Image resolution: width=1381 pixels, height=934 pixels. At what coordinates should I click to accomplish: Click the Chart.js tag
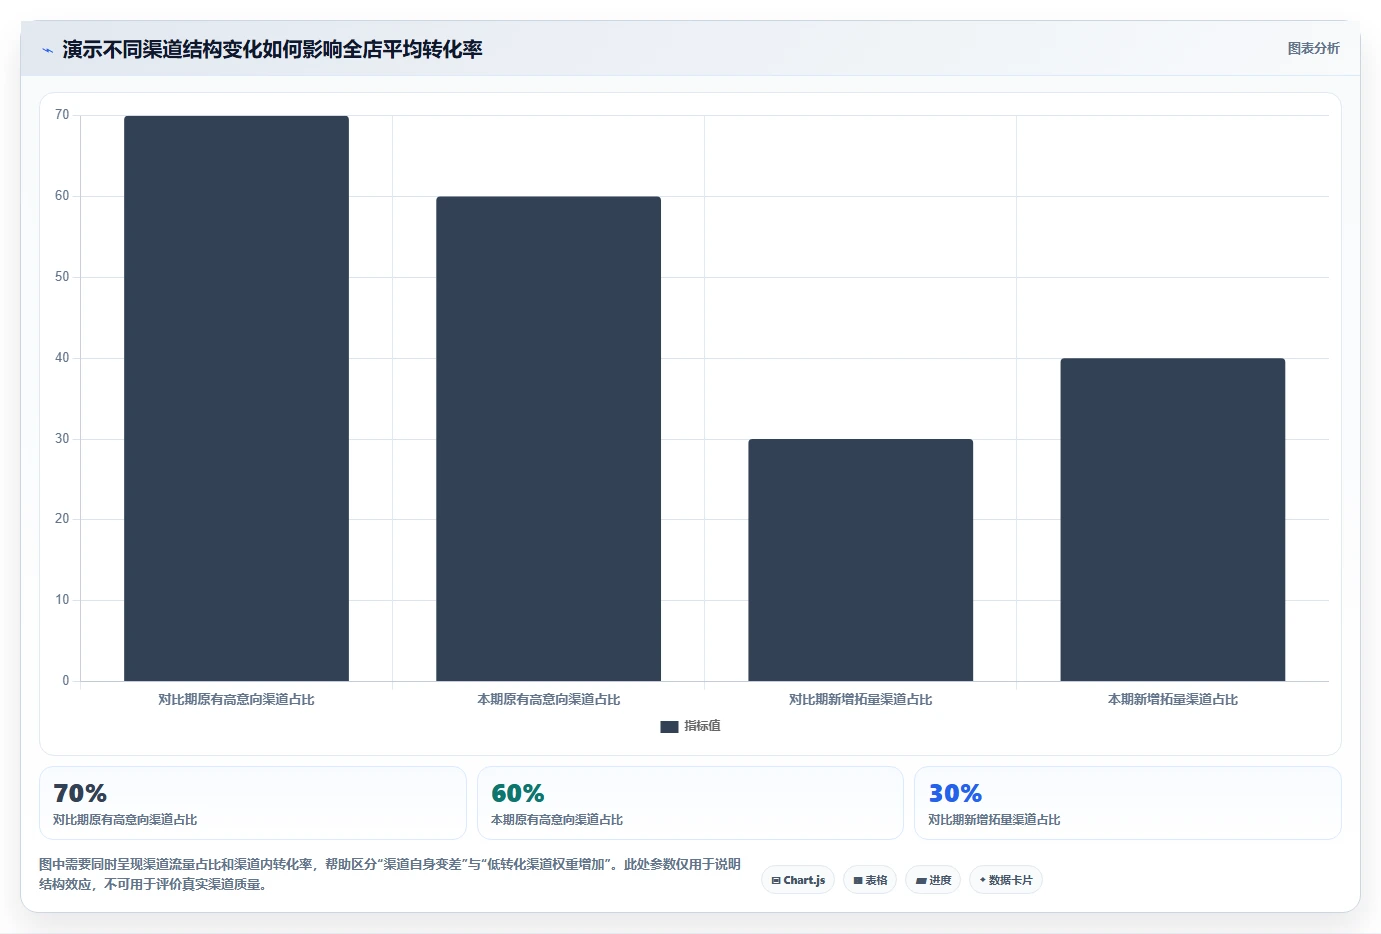click(x=798, y=880)
